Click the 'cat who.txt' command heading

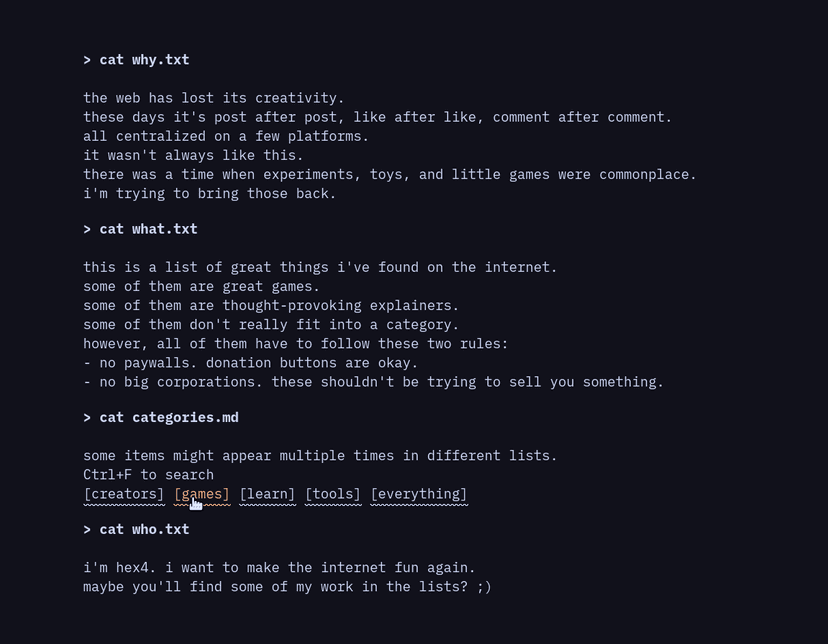137,530
